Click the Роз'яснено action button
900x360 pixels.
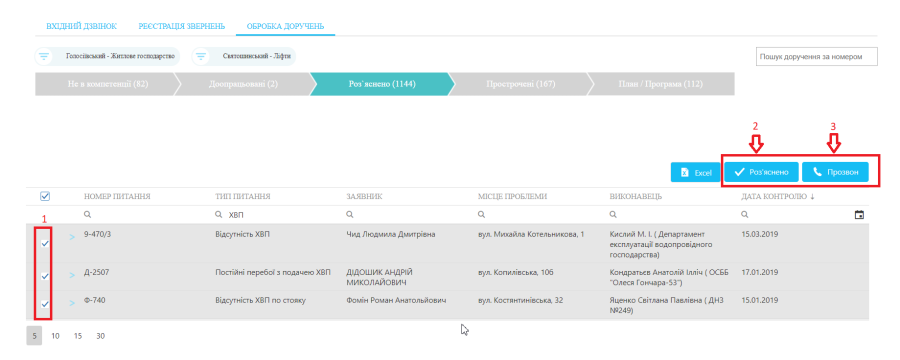point(761,172)
